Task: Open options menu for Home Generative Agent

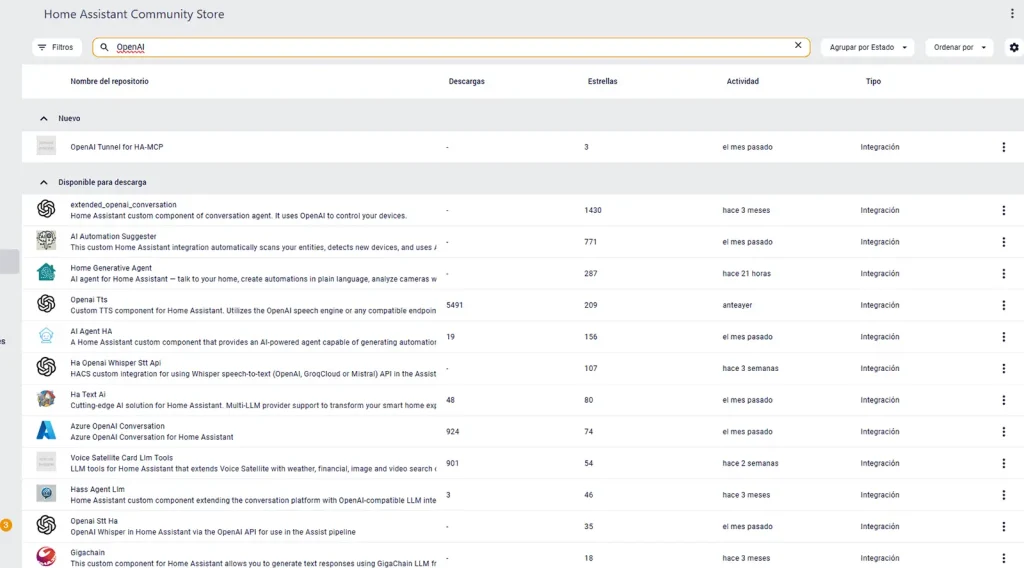Action: point(1003,274)
